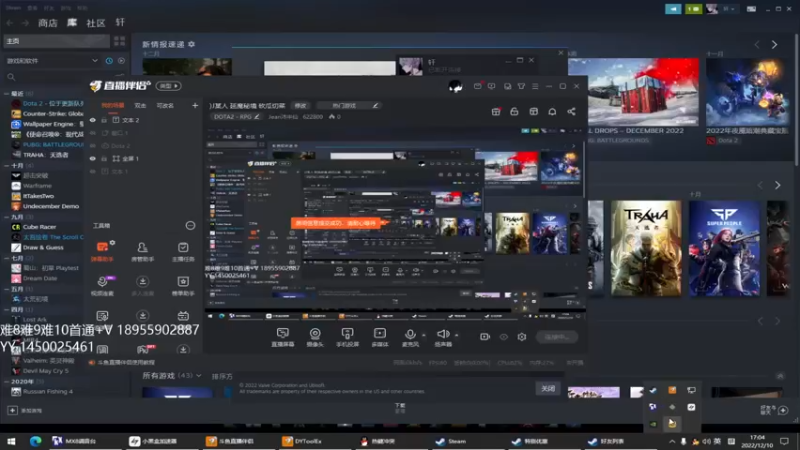Toggle the lock on the 全屏 1 source
Viewport: 800px width, 450px height.
pos(104,158)
